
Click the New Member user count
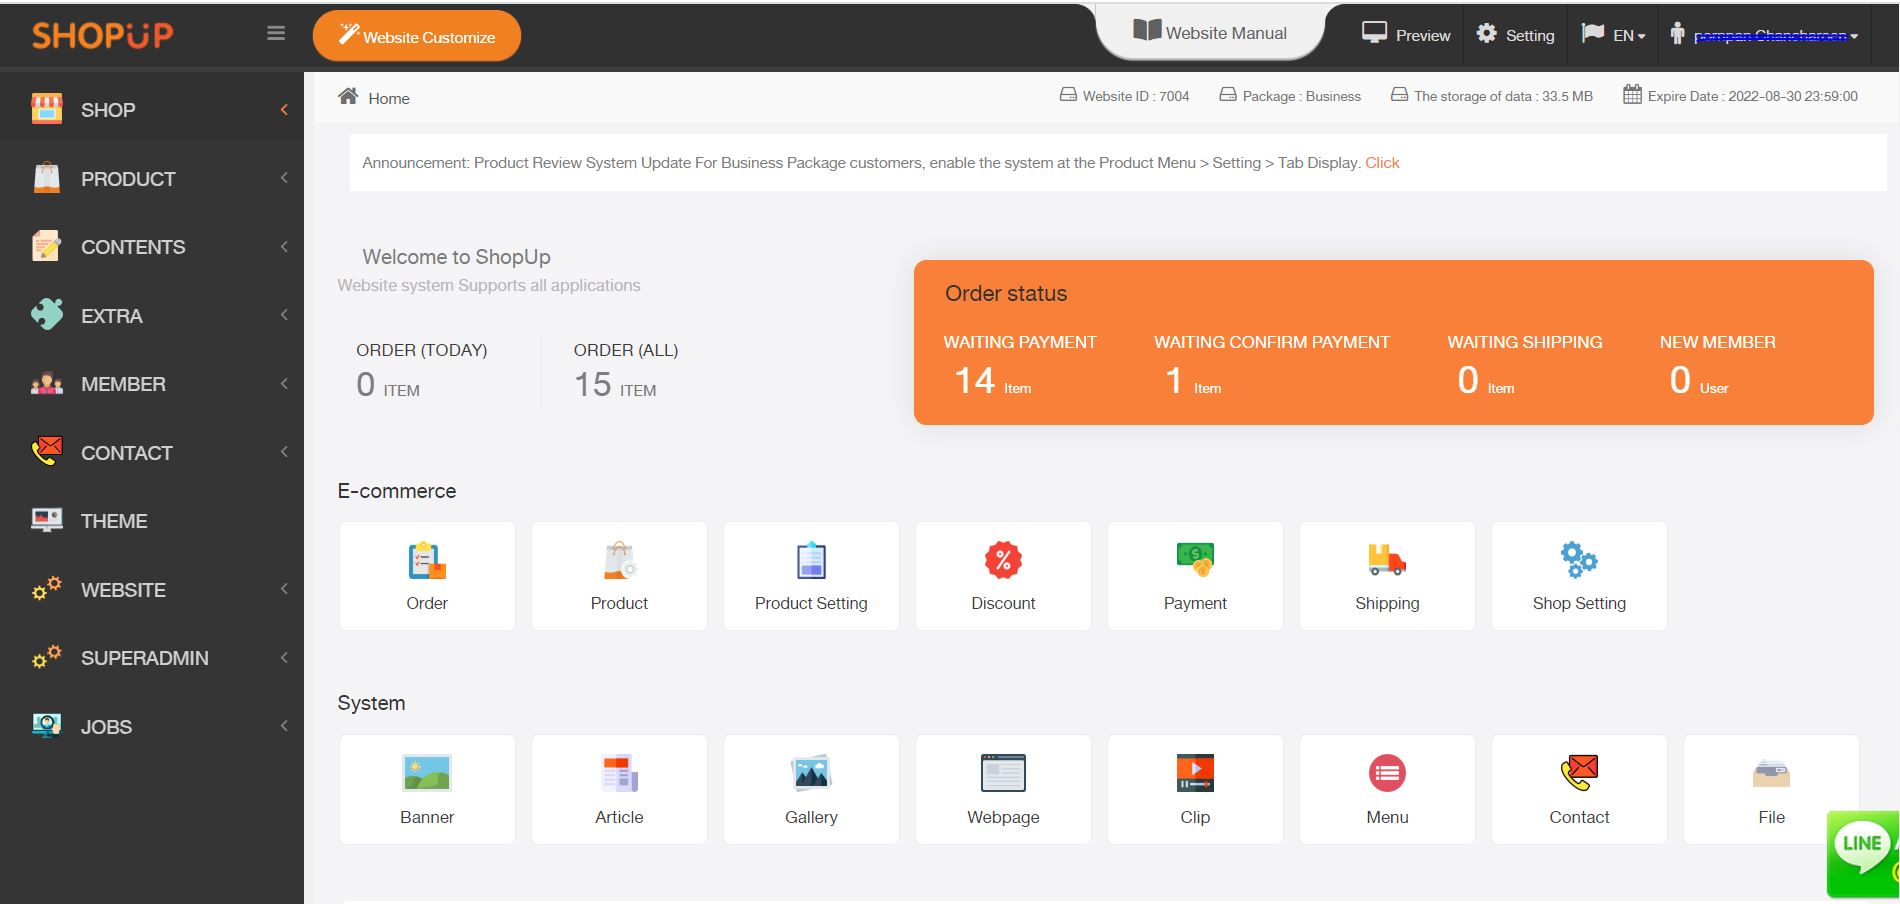coord(1699,381)
